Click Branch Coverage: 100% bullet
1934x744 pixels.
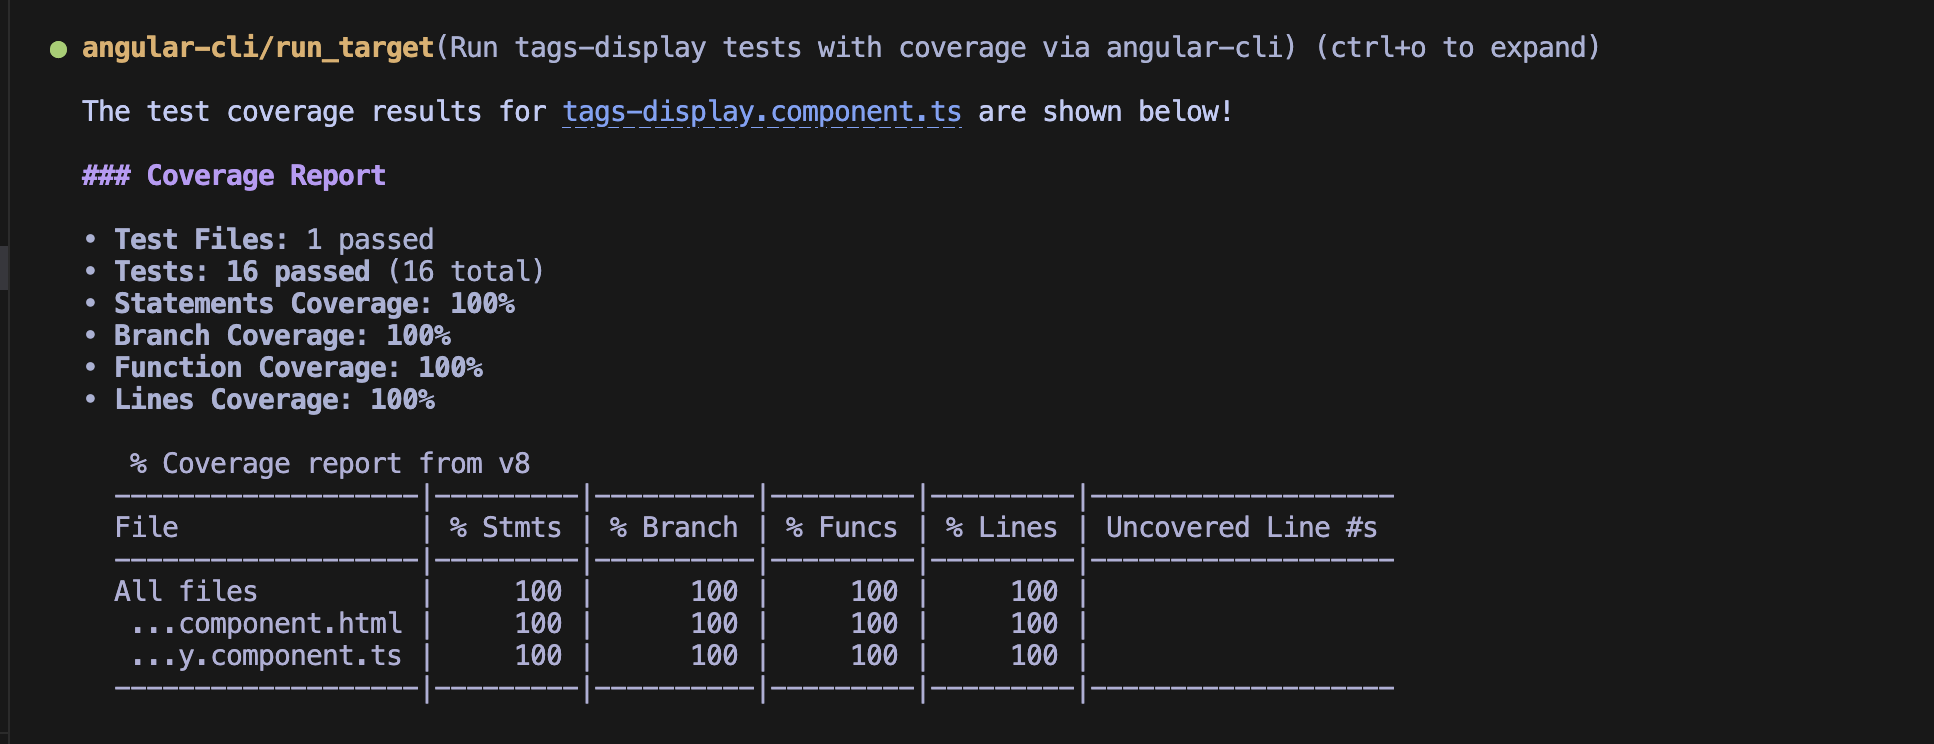282,336
